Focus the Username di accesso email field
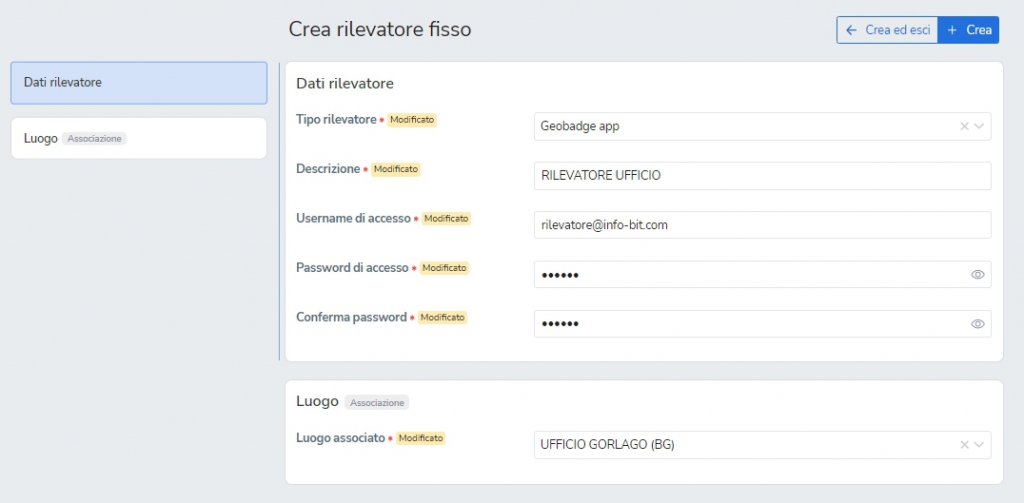The image size is (1024, 503). point(762,225)
